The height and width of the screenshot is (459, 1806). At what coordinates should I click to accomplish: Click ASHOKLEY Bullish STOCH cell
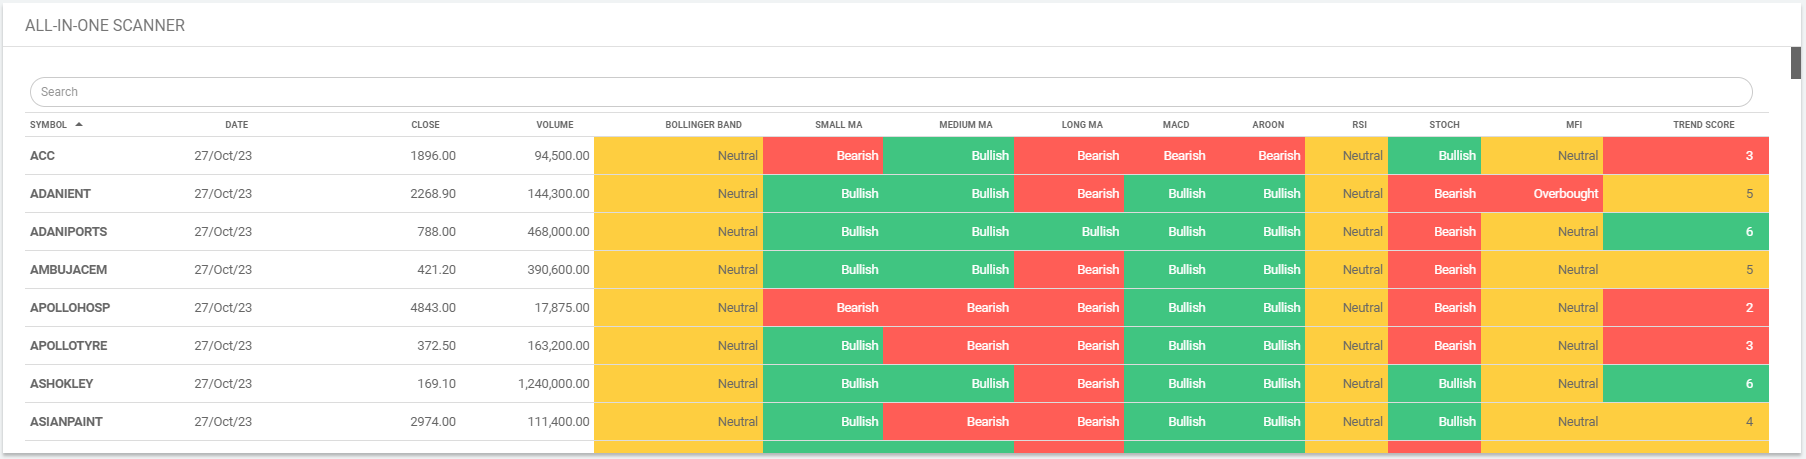pos(1434,384)
